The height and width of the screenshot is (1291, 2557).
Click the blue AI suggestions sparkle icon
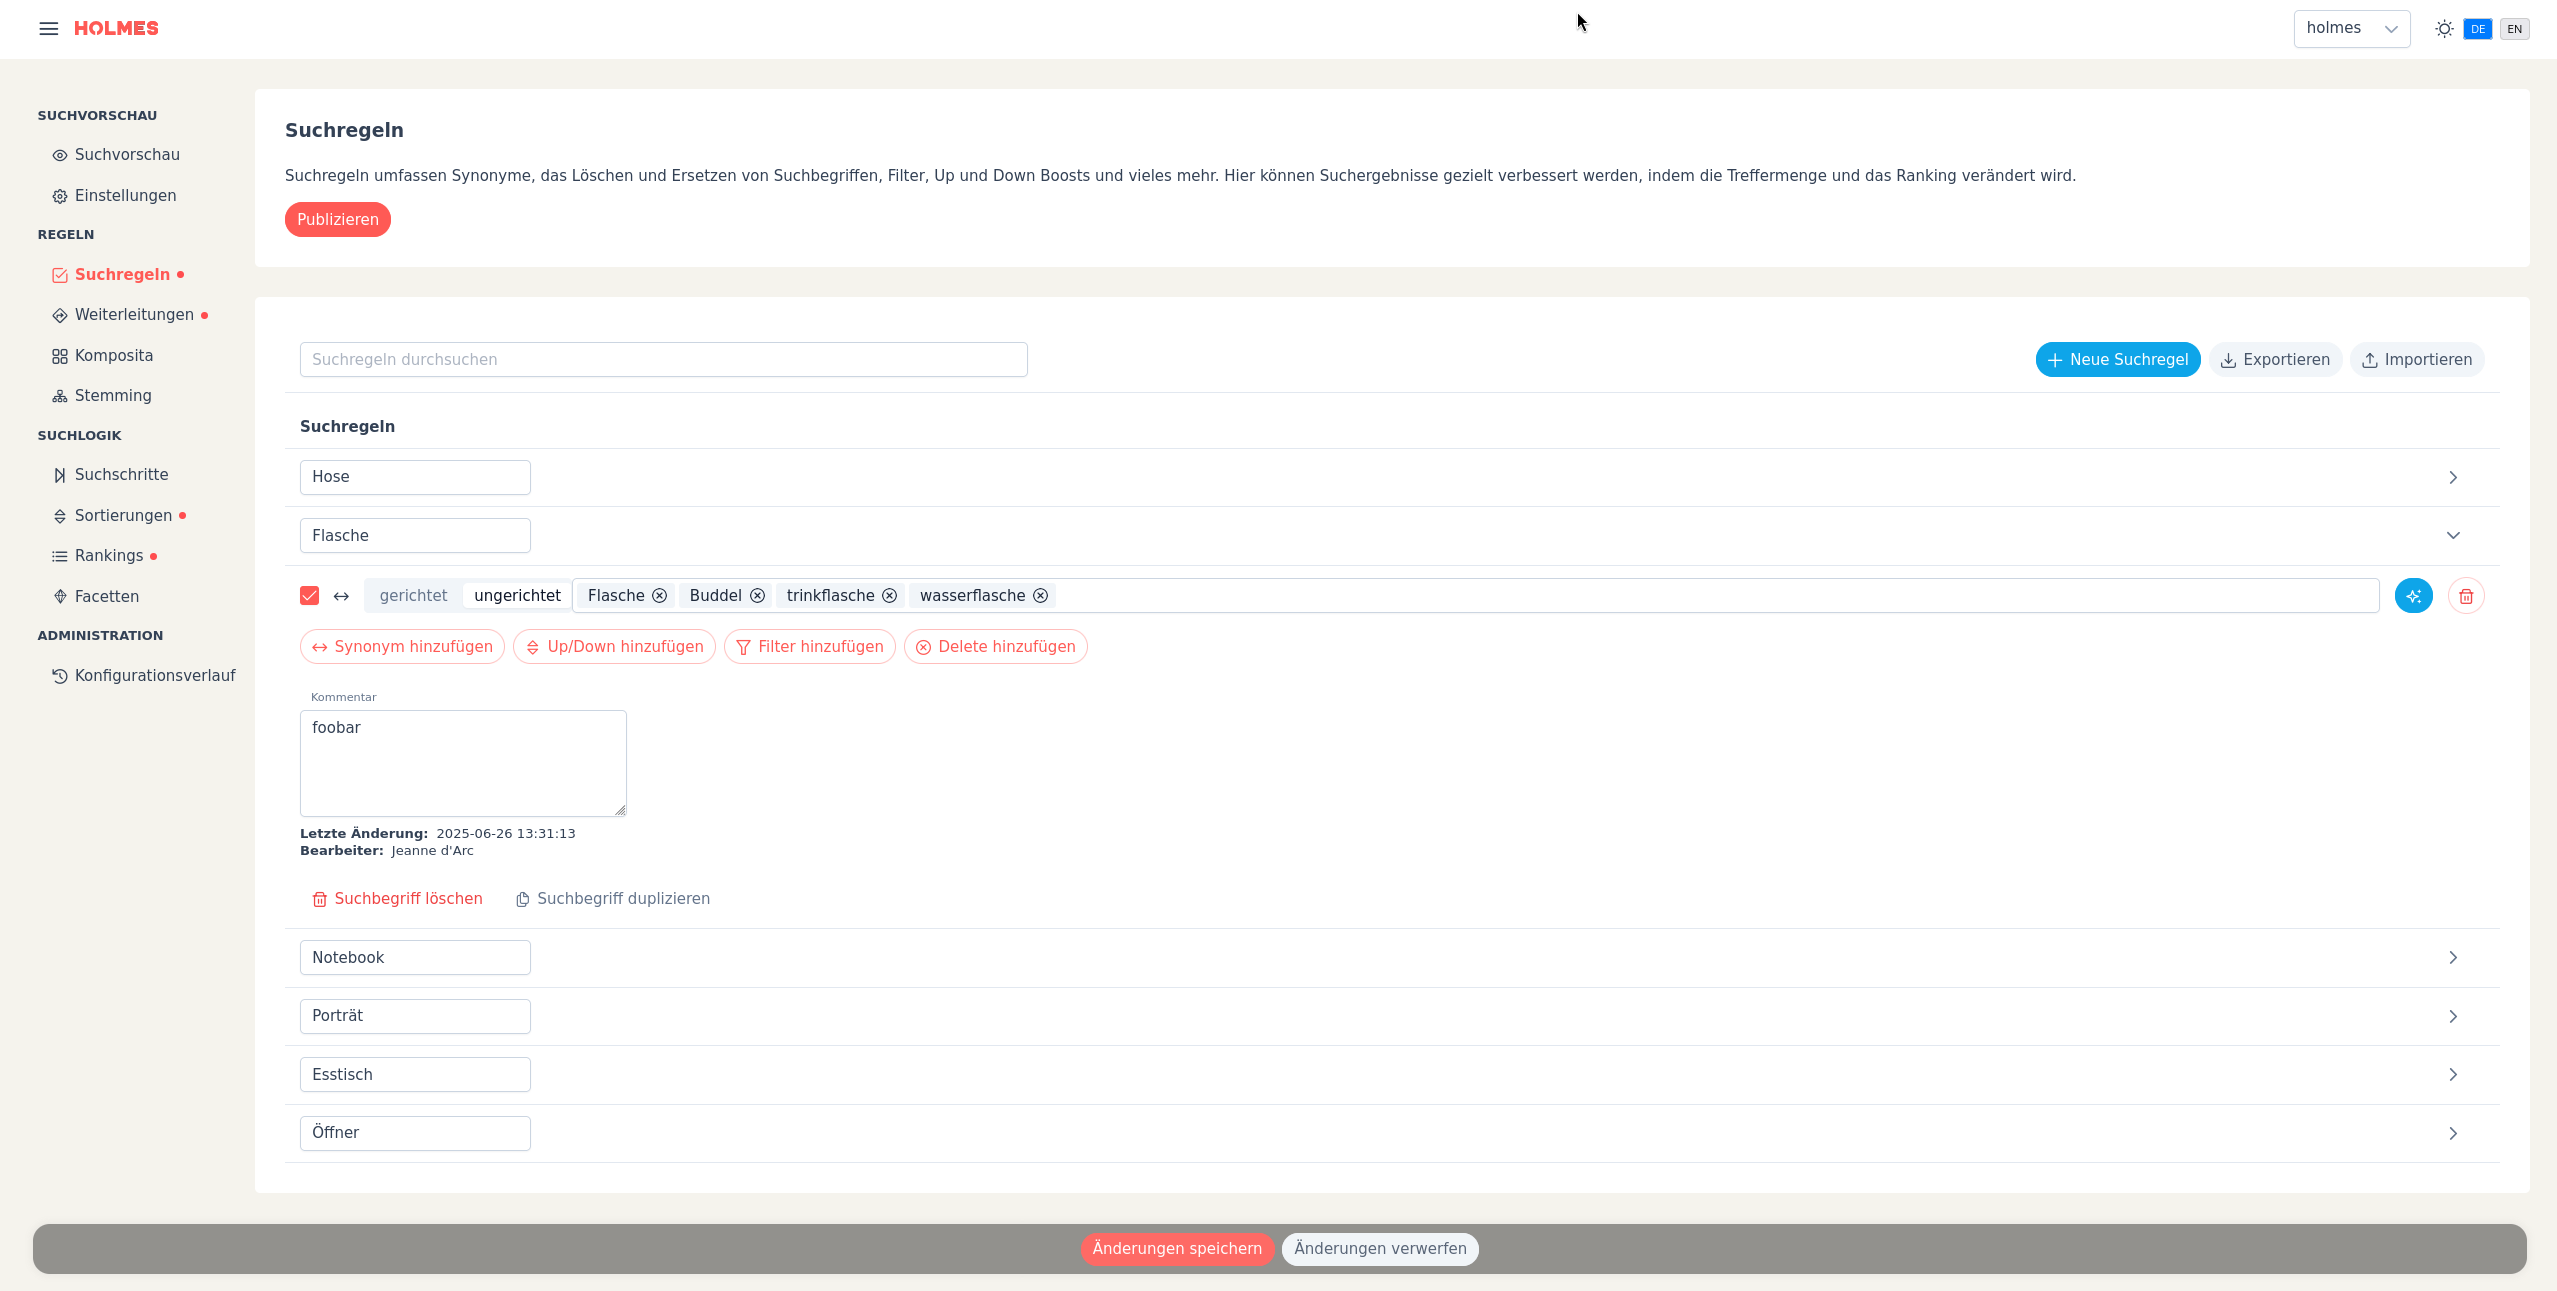coord(2413,596)
